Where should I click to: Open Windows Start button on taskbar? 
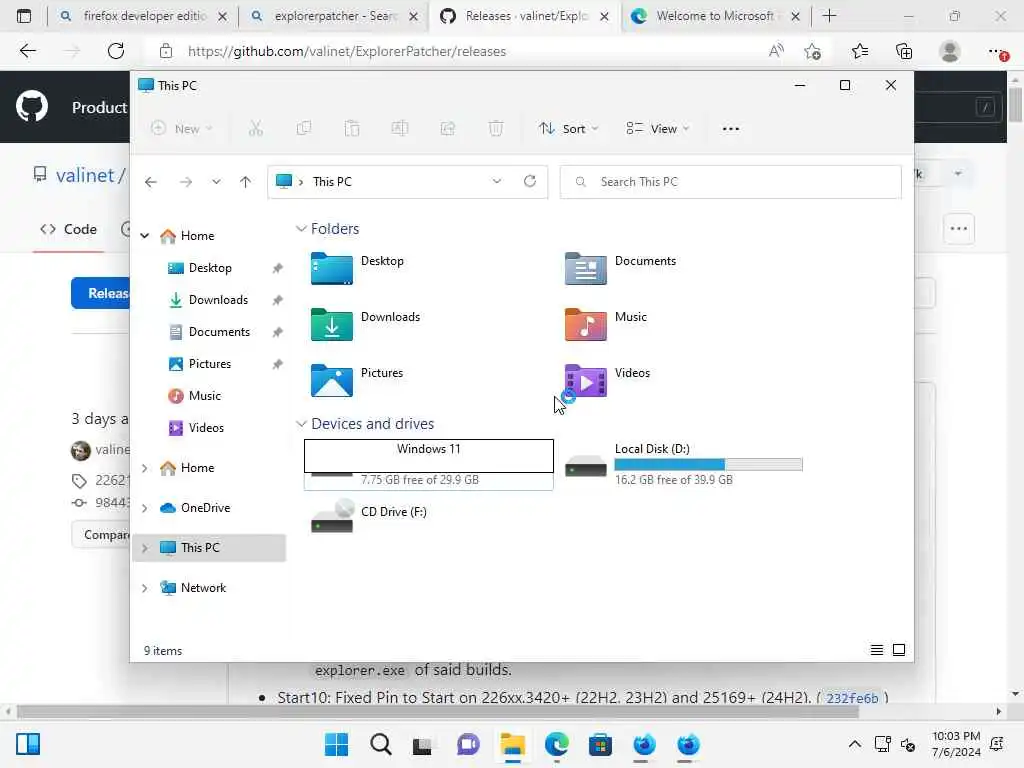[x=336, y=744]
